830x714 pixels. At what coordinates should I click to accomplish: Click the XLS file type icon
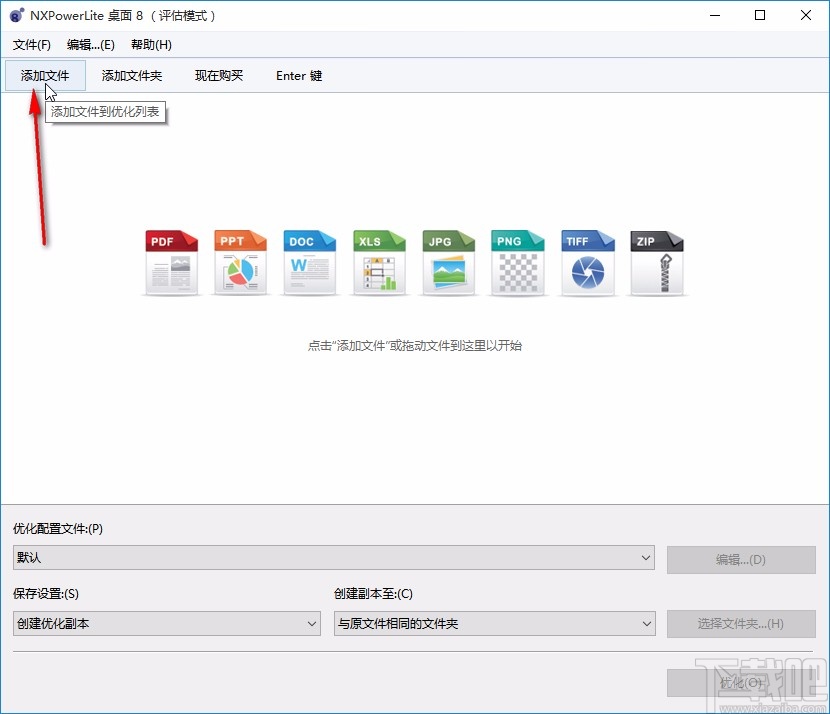pos(379,263)
